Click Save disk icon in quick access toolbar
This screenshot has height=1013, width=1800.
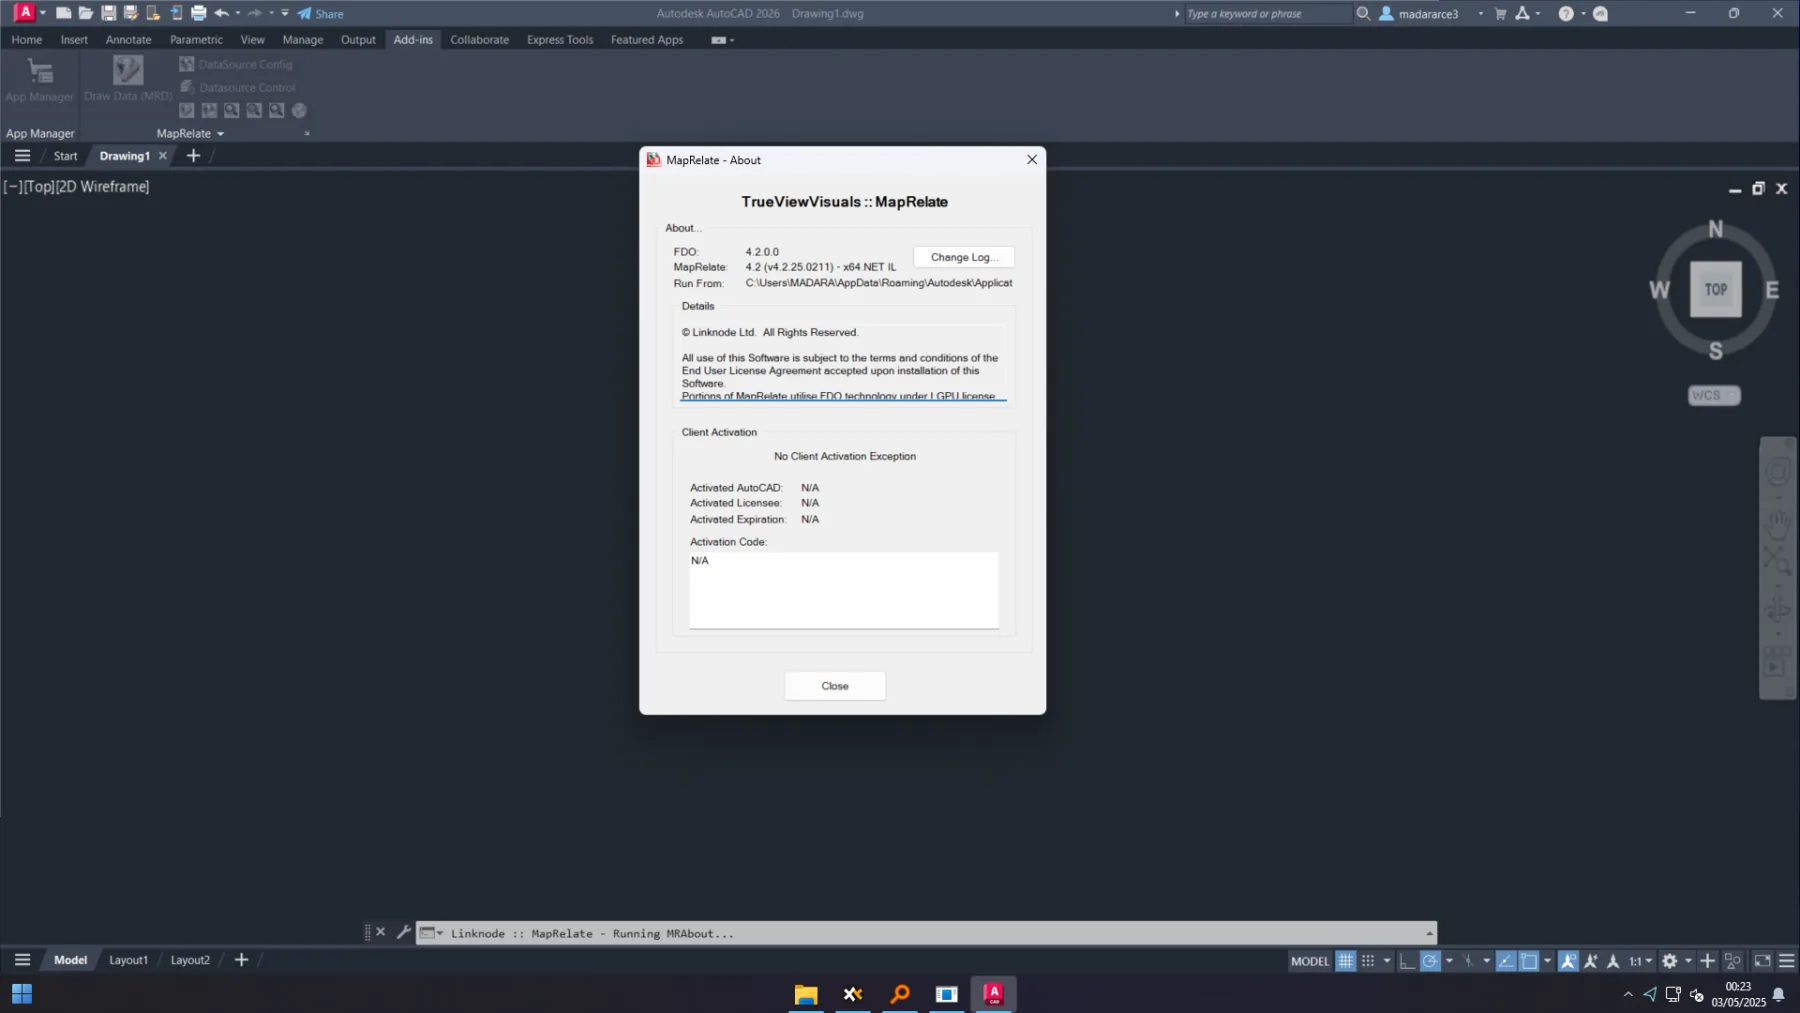pos(108,13)
